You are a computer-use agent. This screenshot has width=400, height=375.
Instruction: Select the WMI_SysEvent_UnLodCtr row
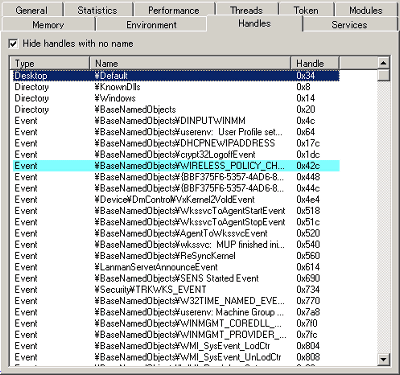coord(176,357)
